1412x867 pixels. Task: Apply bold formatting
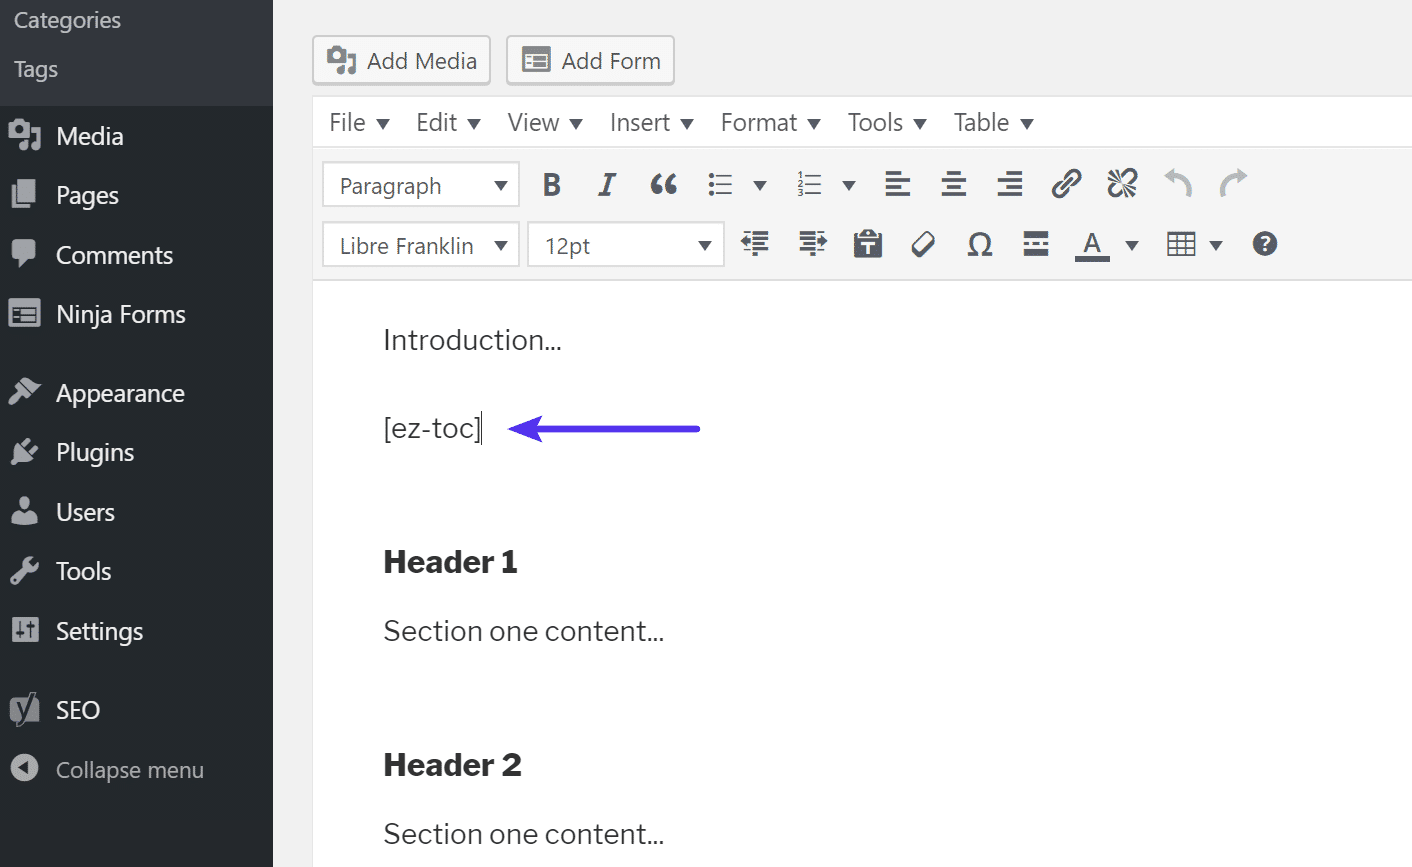(551, 184)
